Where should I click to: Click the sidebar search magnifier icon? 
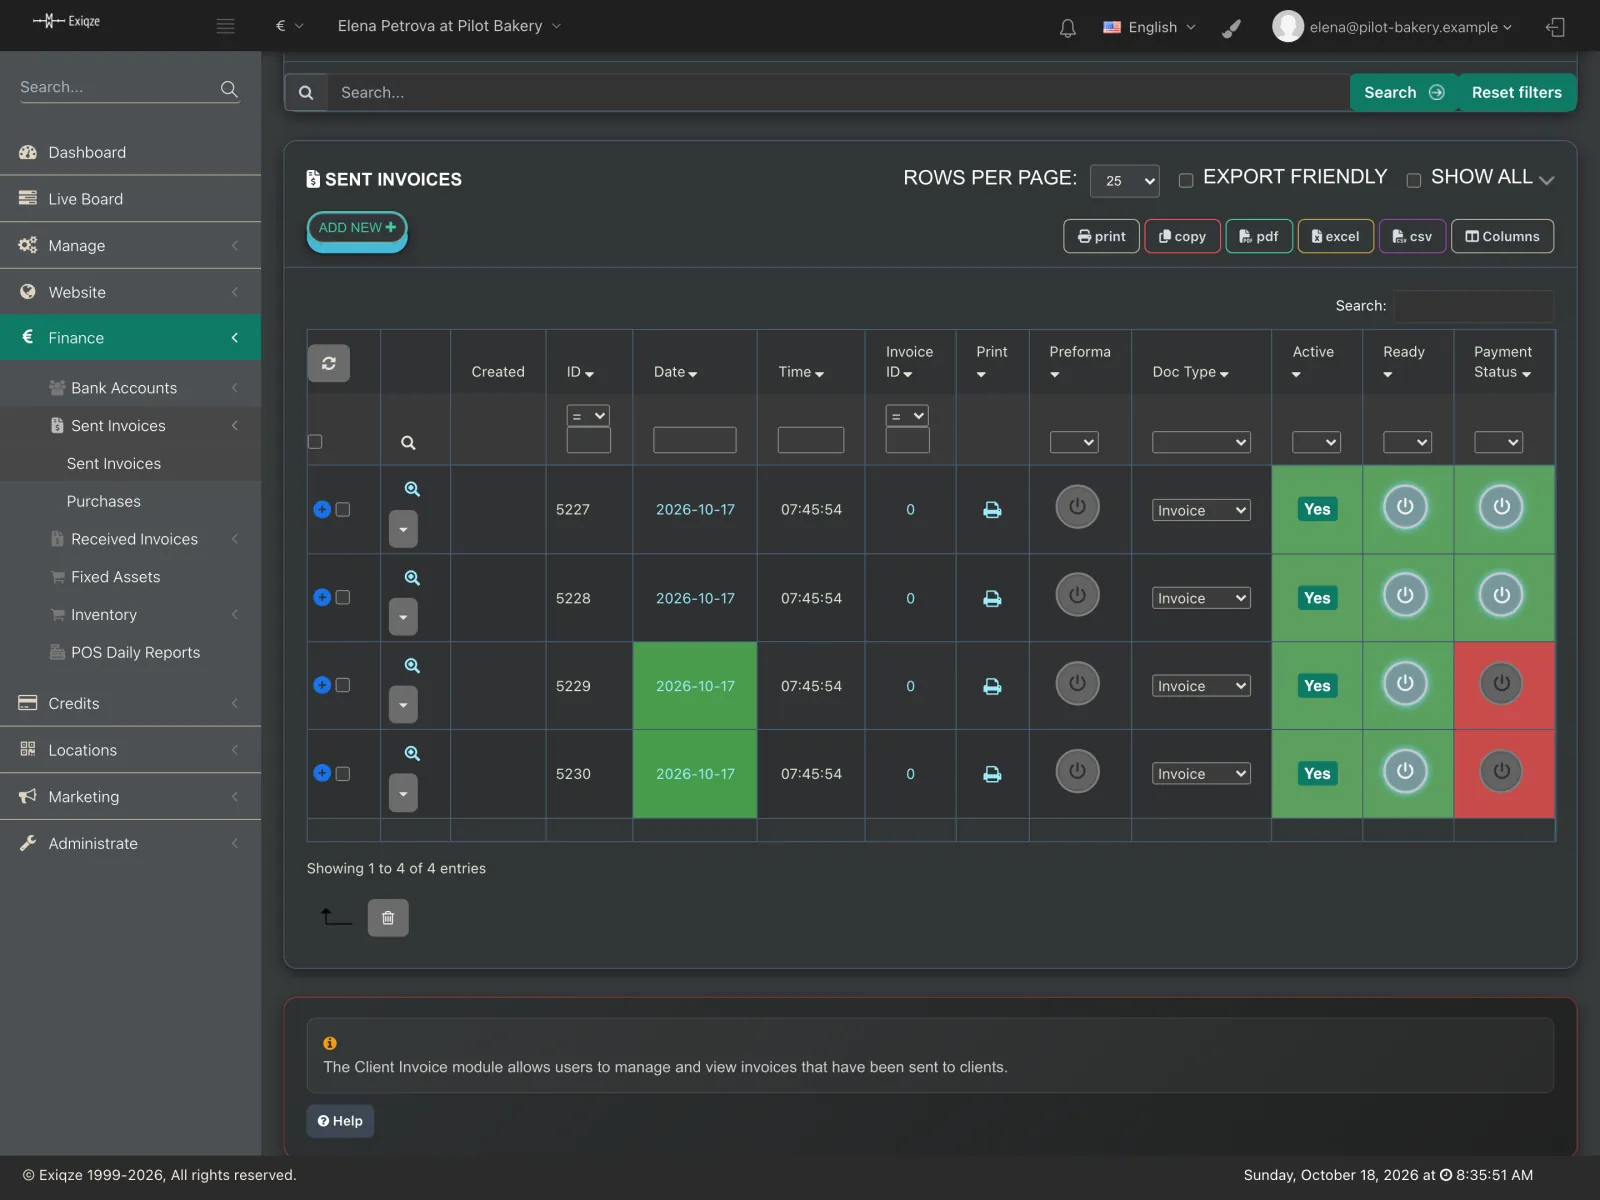[x=229, y=89]
